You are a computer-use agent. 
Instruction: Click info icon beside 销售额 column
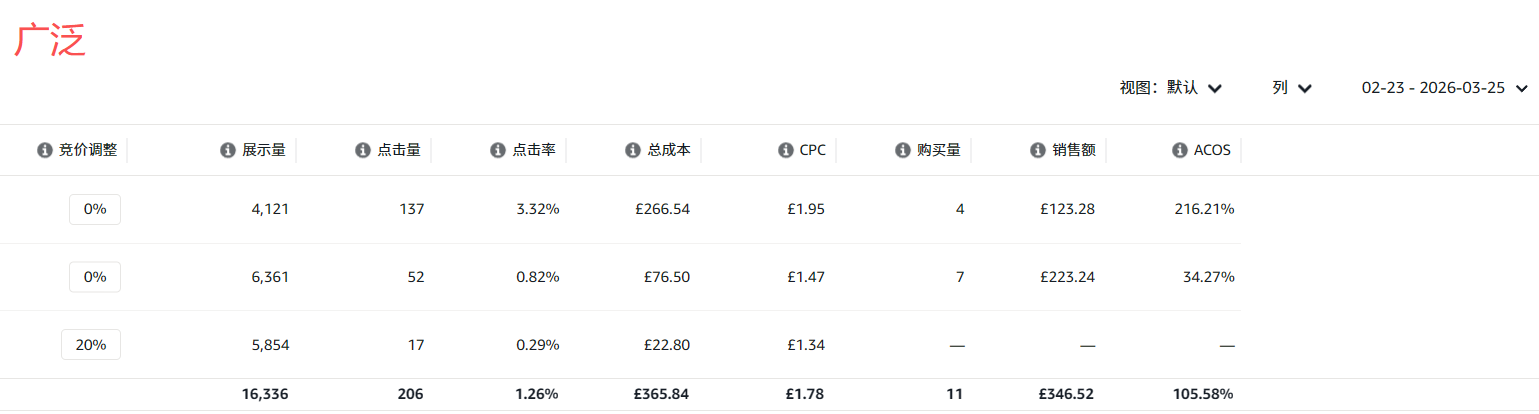(x=1037, y=150)
